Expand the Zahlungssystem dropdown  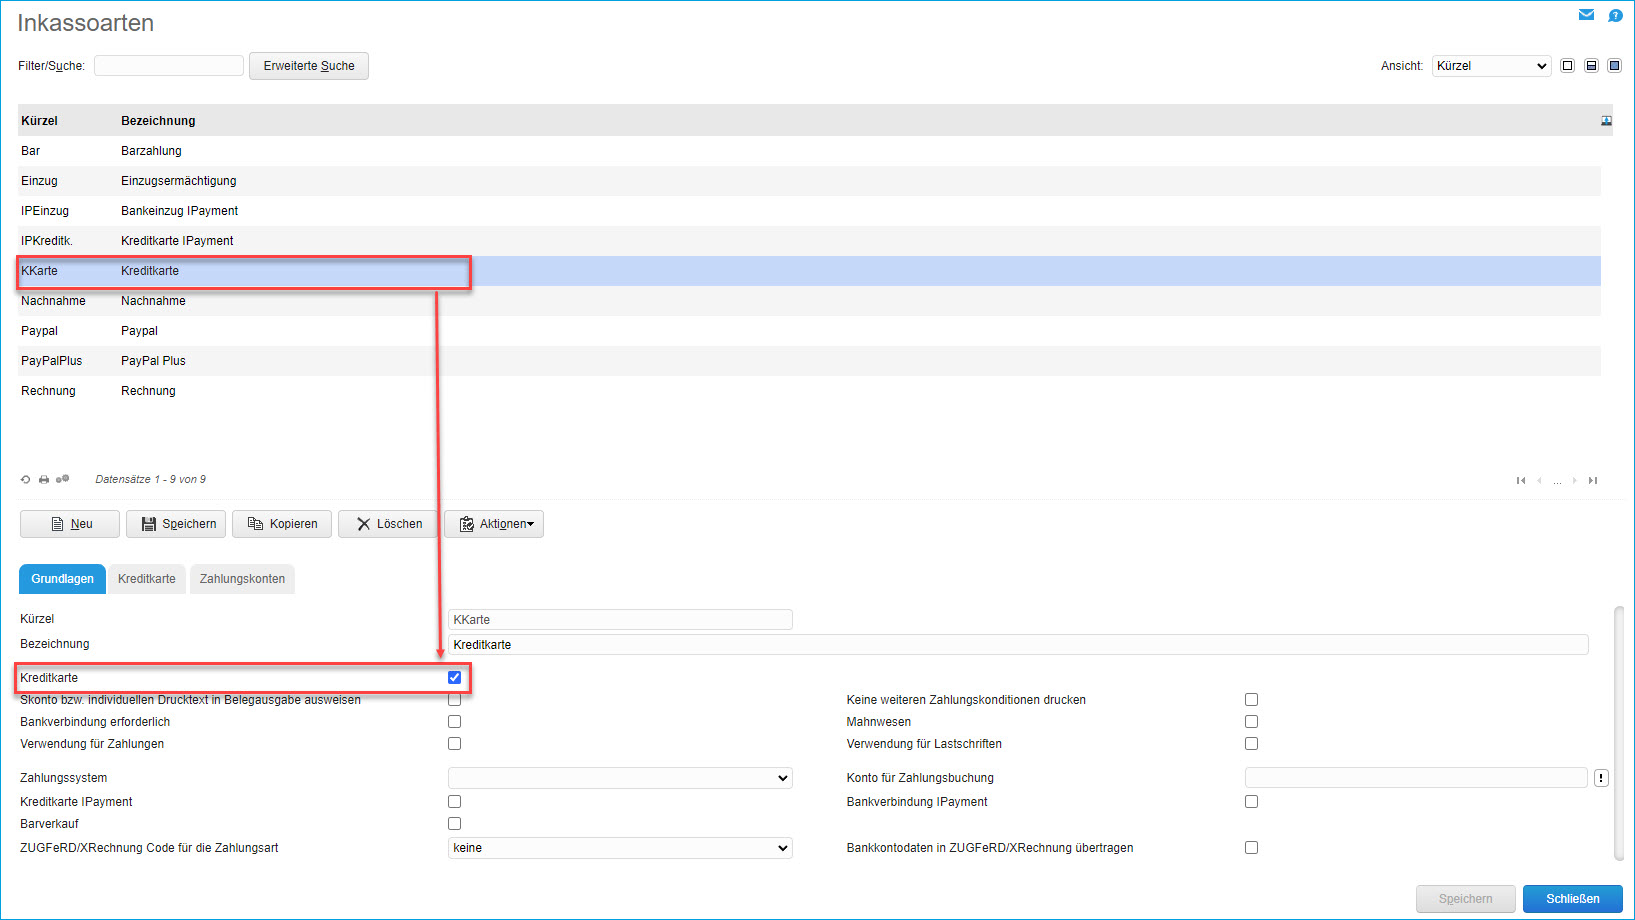coord(620,778)
